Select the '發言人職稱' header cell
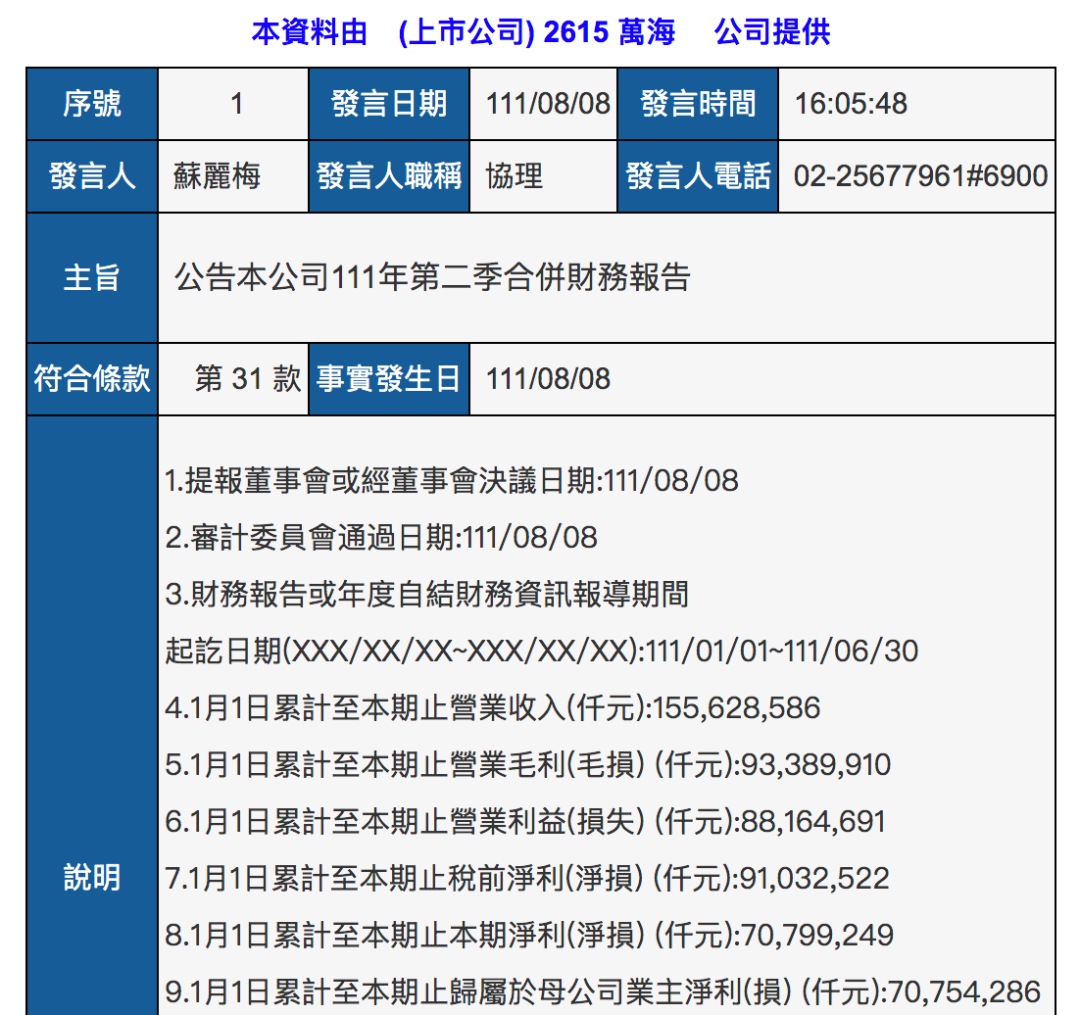Screen dimensions: 1080x1015 pyautogui.click(x=389, y=176)
